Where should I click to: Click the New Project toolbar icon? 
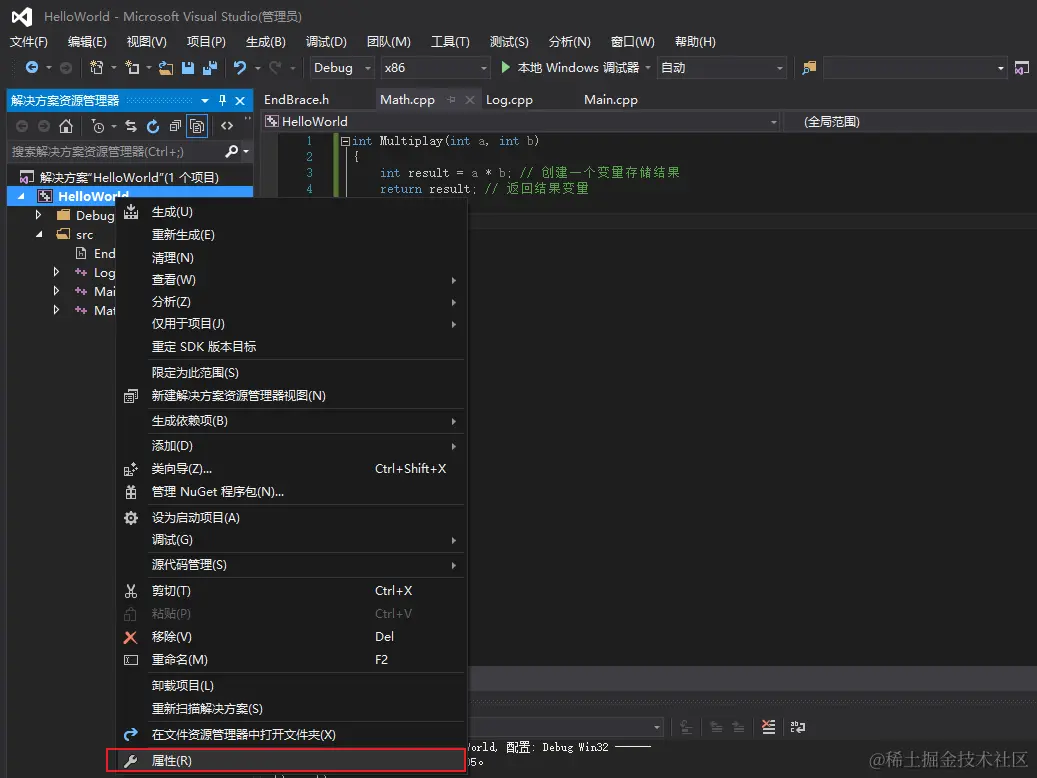click(97, 67)
